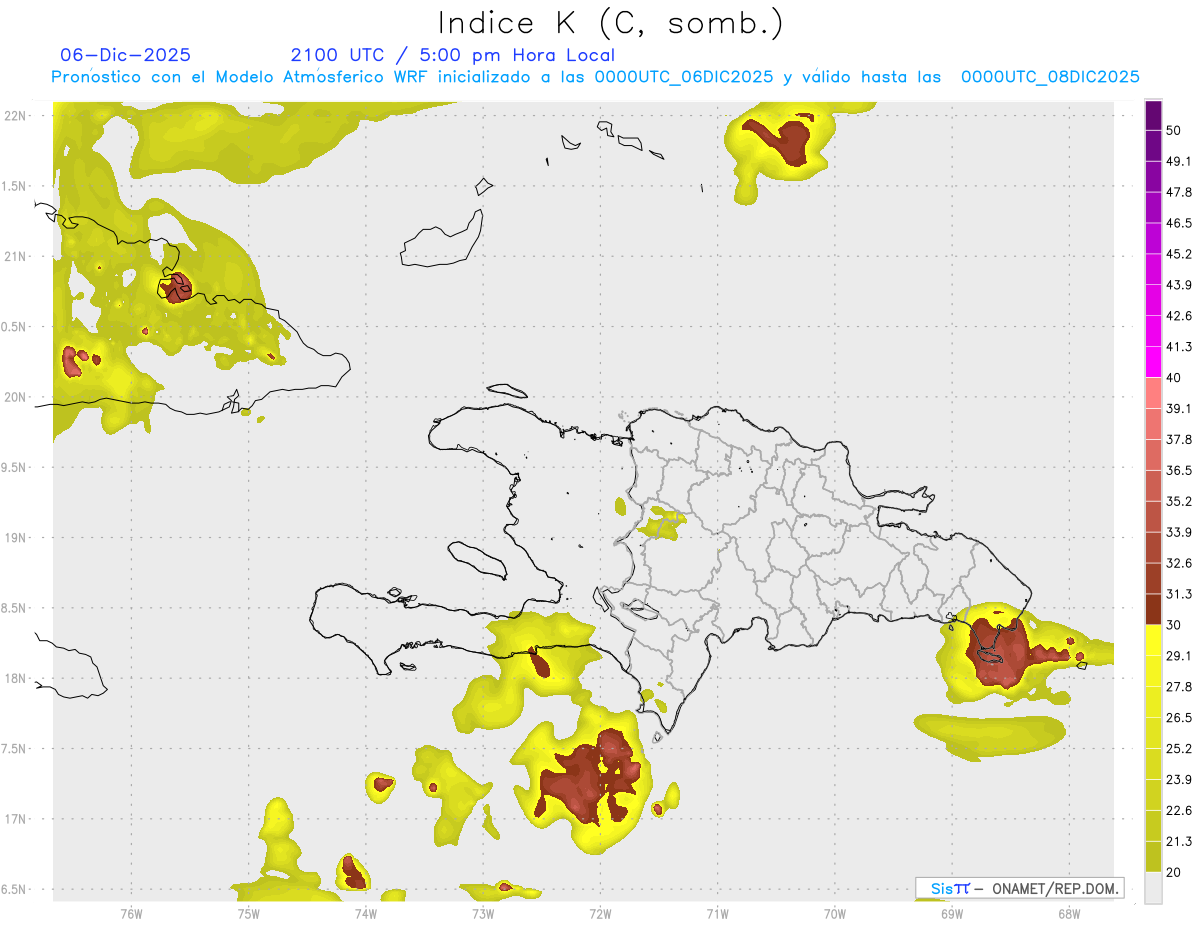Click the longitude label '74W'

(x=365, y=914)
